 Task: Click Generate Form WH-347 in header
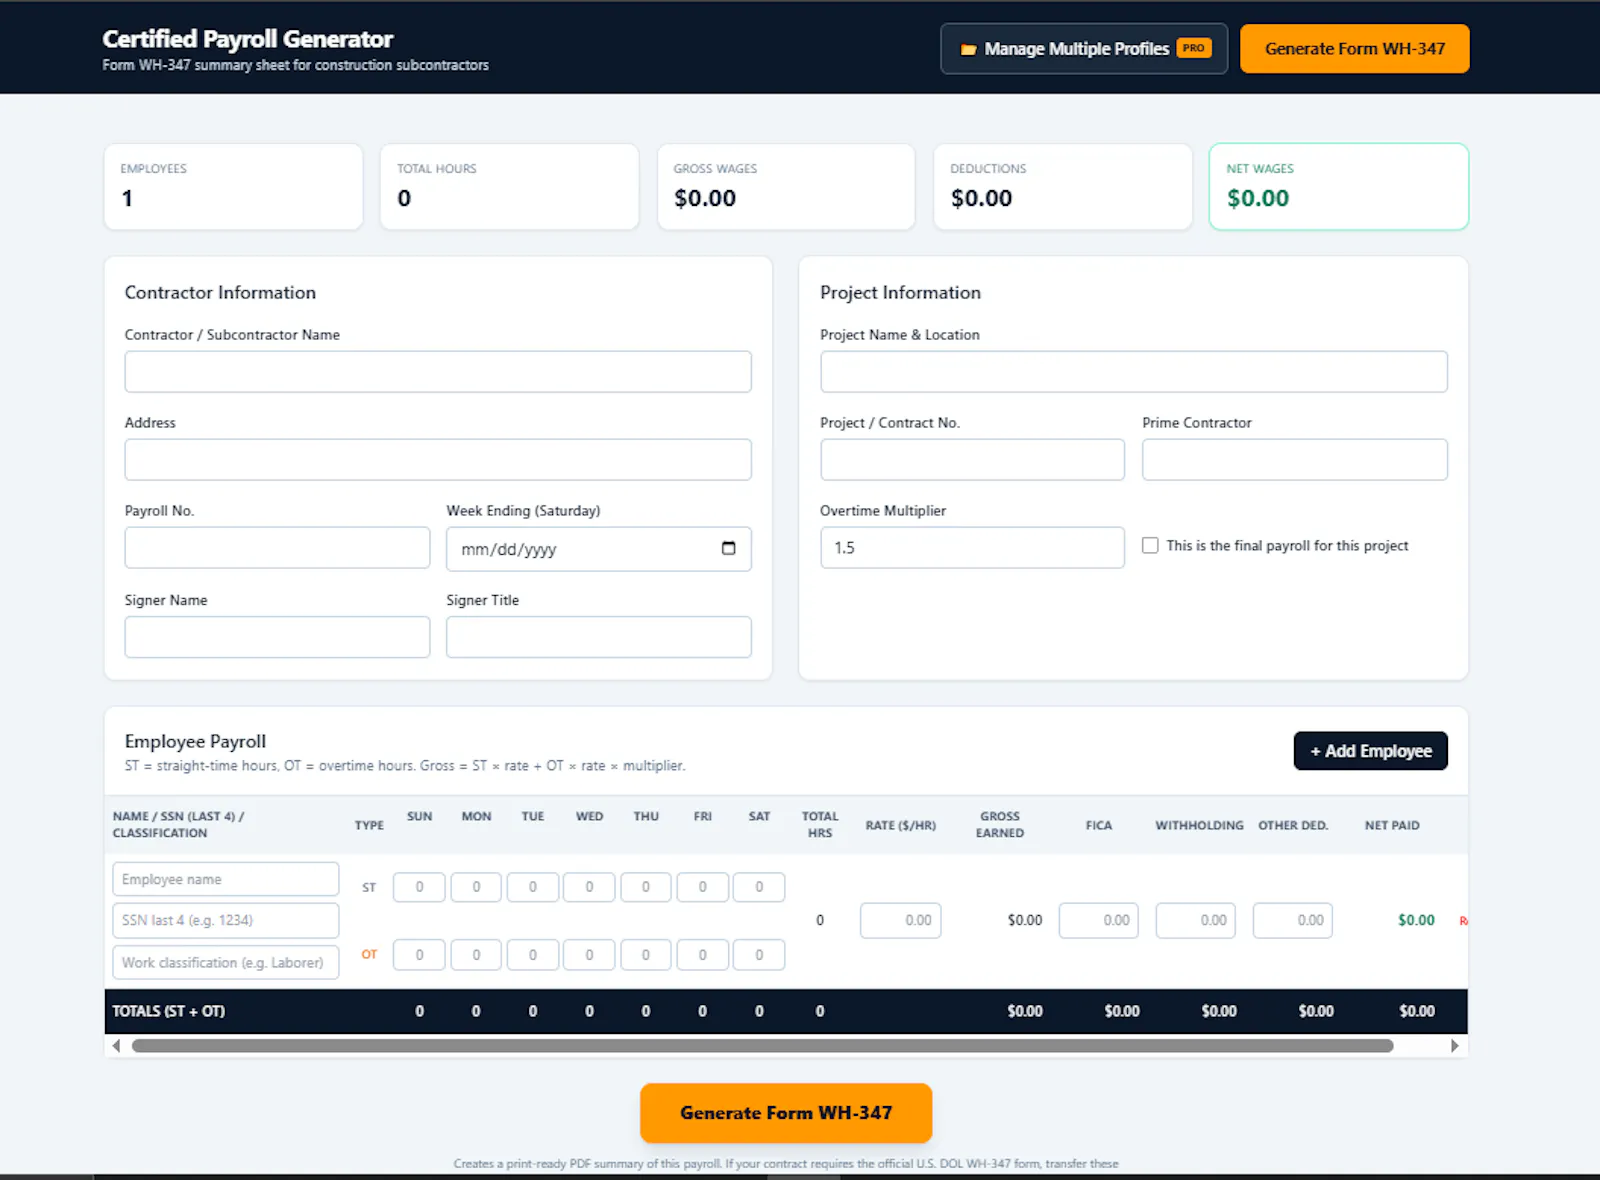click(x=1355, y=49)
